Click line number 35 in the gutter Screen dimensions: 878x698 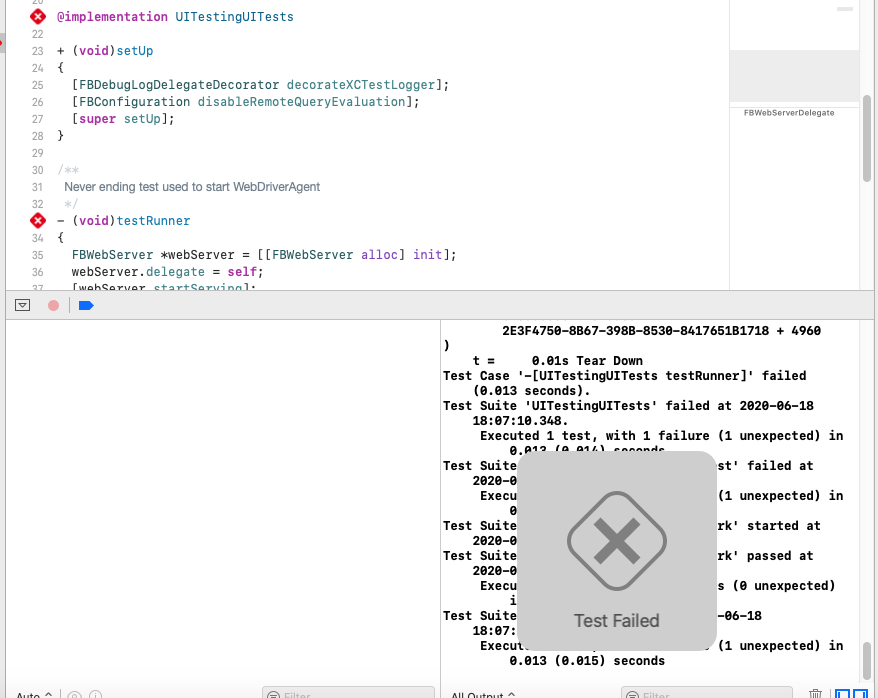coord(38,255)
